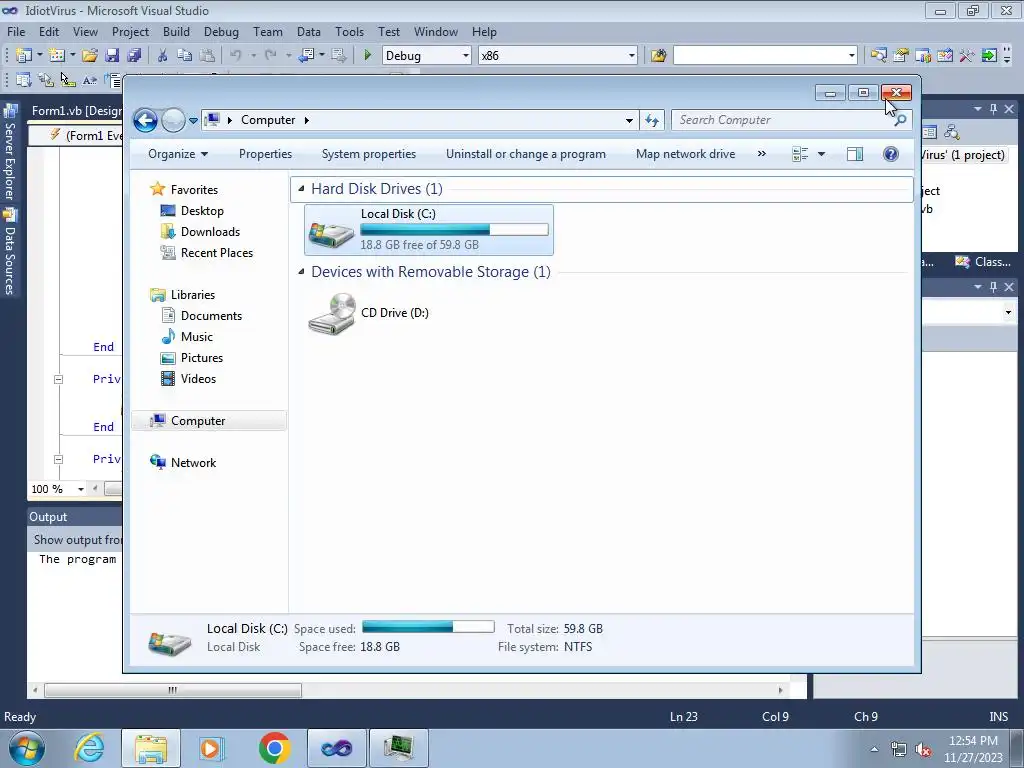
Task: Click the Copy toolbar icon
Action: tap(185, 56)
